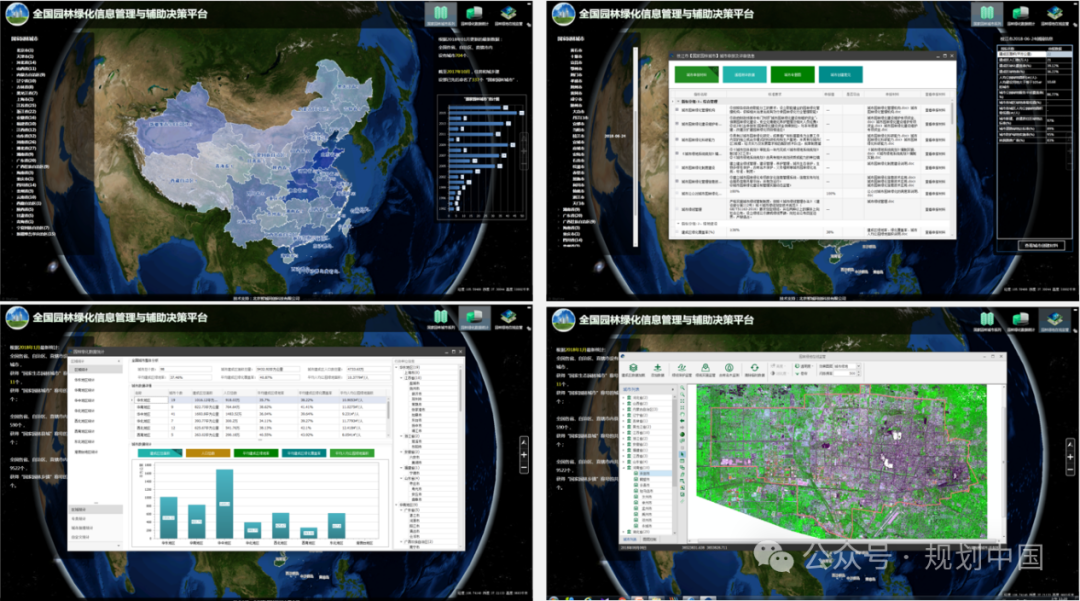Click the minus zoom button on the statistics screen

click(x=524, y=467)
